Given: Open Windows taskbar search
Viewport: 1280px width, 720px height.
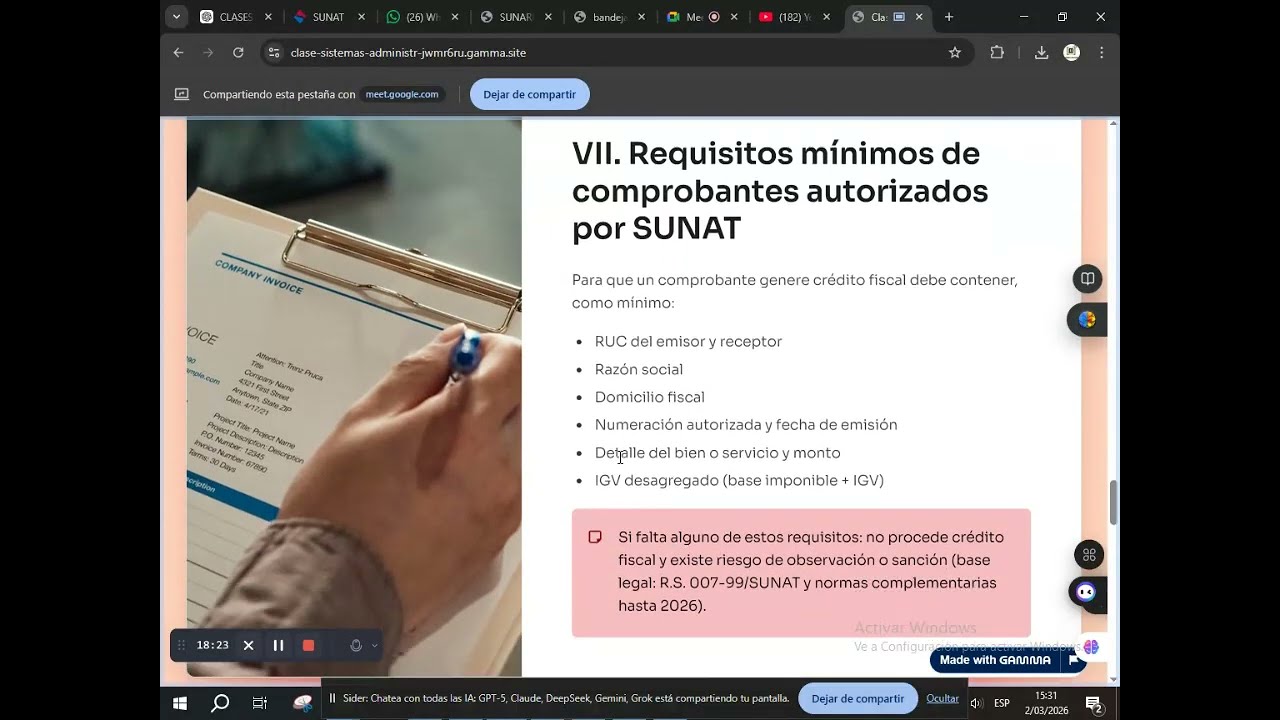Looking at the screenshot, I should pyautogui.click(x=220, y=703).
